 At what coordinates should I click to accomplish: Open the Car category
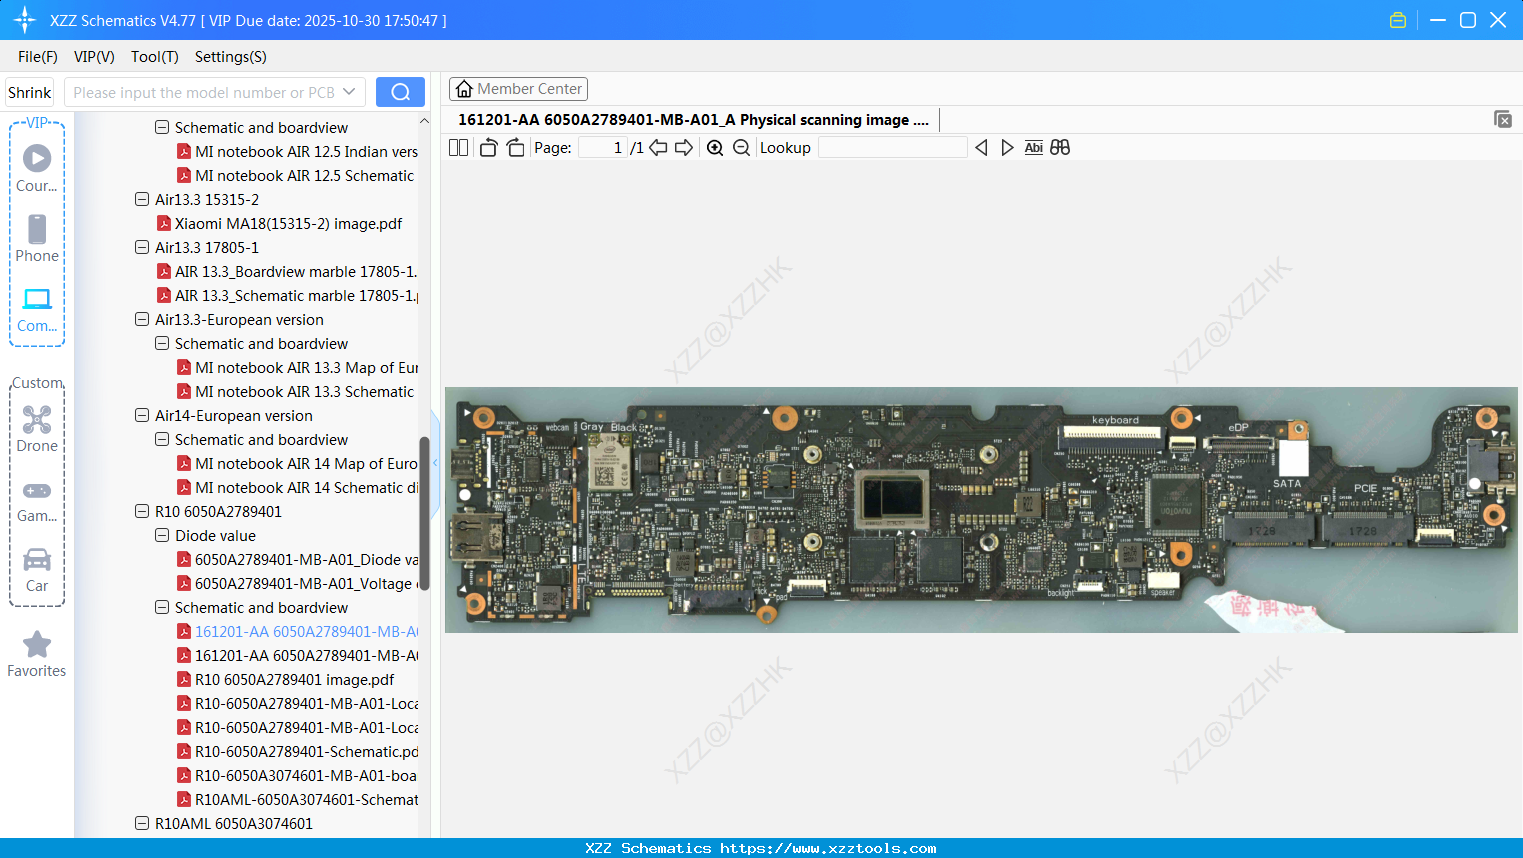(x=37, y=569)
